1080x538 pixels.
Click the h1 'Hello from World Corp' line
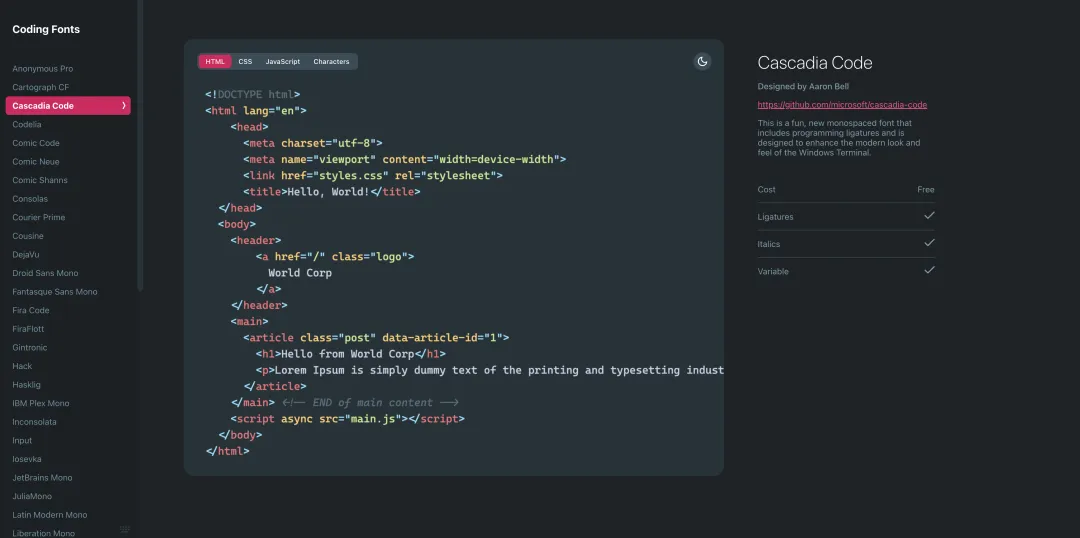351,354
